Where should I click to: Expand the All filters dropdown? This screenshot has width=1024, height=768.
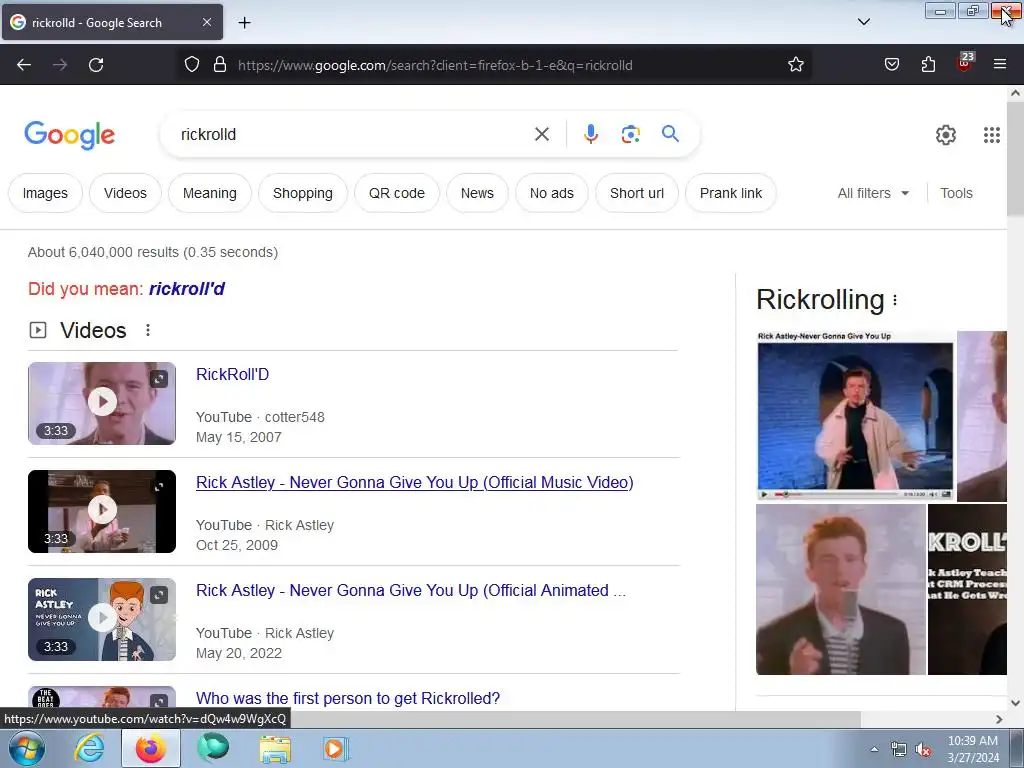[873, 193]
